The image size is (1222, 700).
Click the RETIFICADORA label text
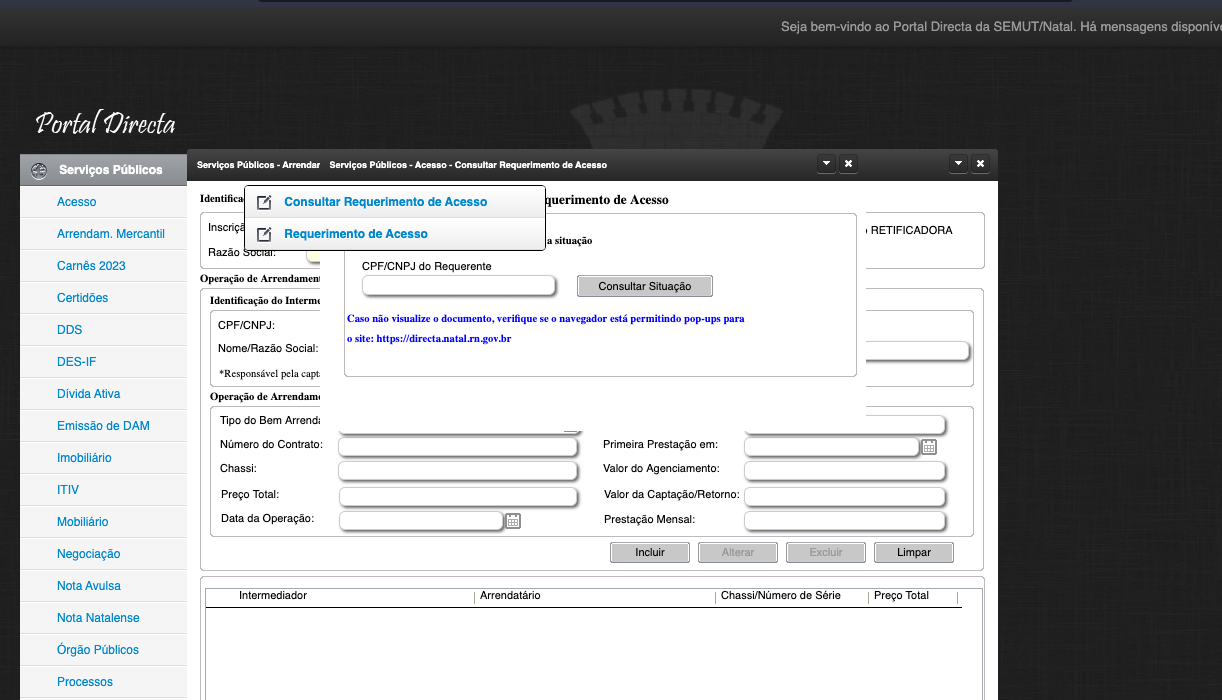pyautogui.click(x=912, y=231)
